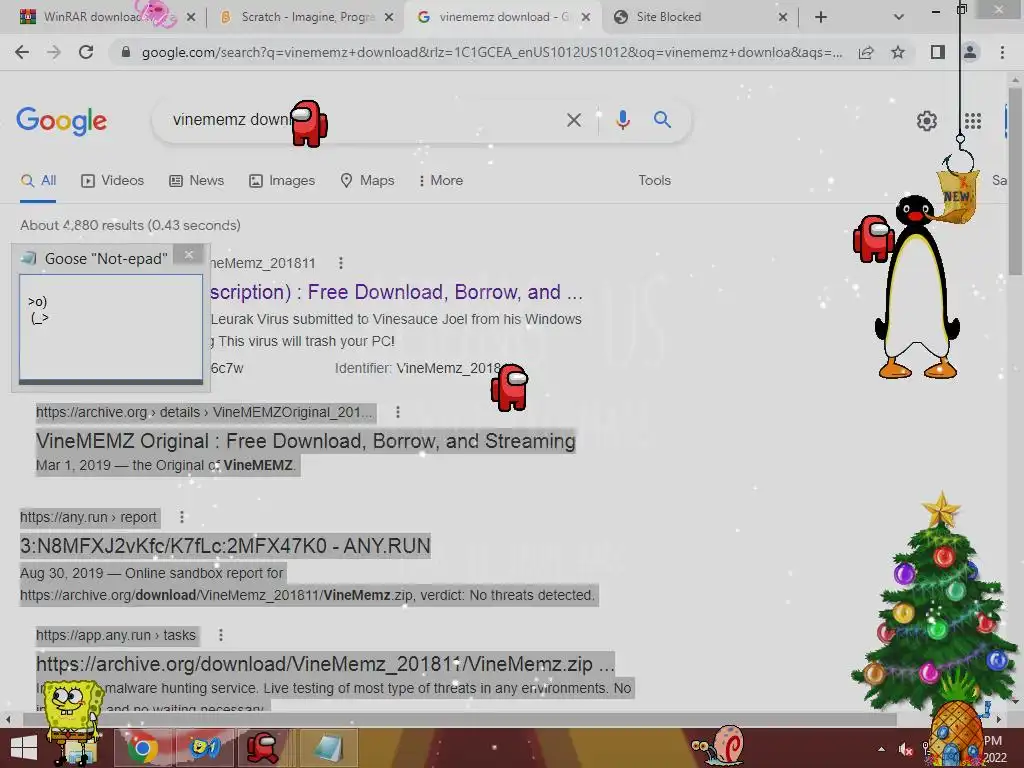The height and width of the screenshot is (768, 1024).
Task: Open options for app.any.run › tasks result
Action: click(x=221, y=635)
